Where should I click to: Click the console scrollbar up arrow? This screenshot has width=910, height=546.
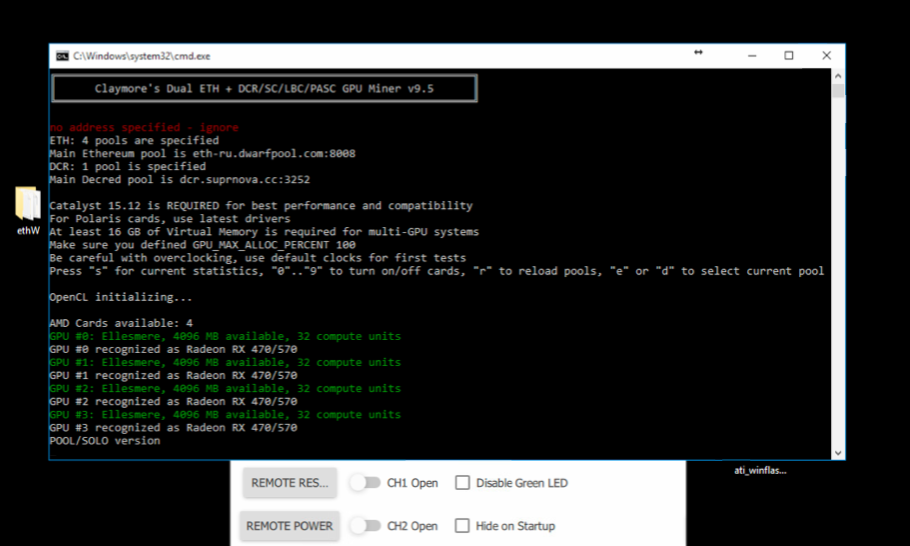[x=838, y=76]
